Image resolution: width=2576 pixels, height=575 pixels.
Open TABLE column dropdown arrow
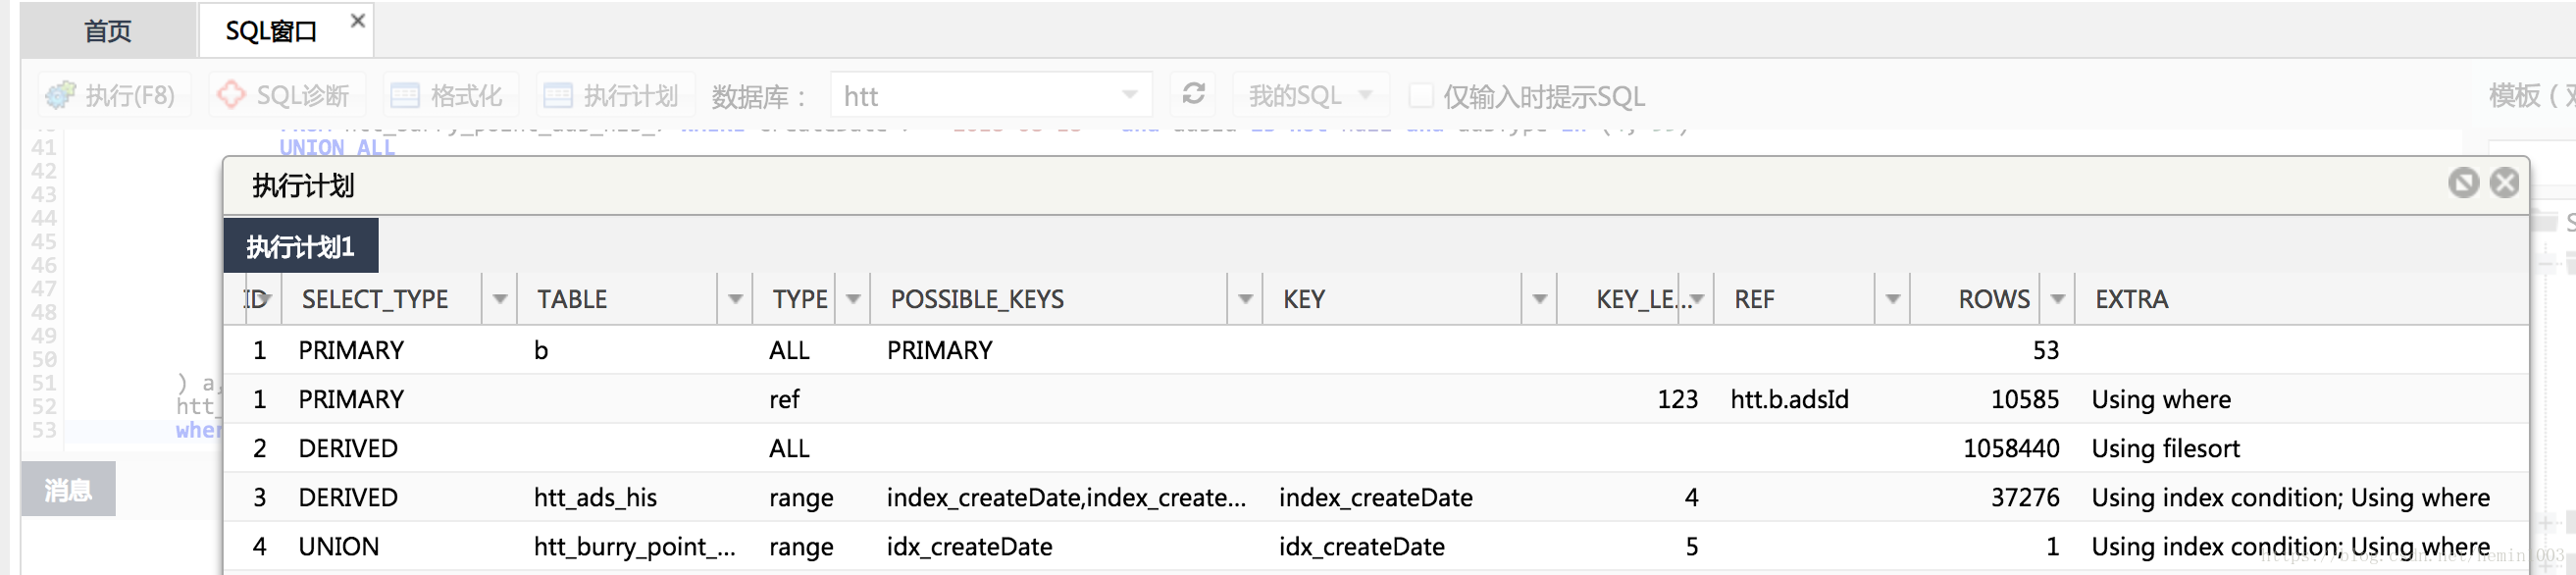[x=735, y=299]
